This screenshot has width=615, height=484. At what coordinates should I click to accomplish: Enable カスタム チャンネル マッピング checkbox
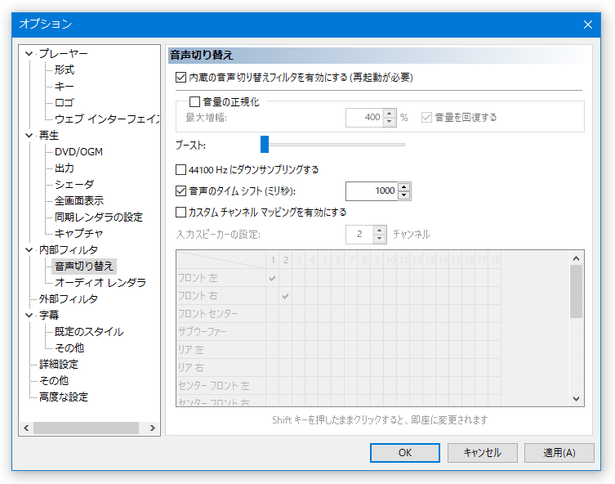(180, 212)
